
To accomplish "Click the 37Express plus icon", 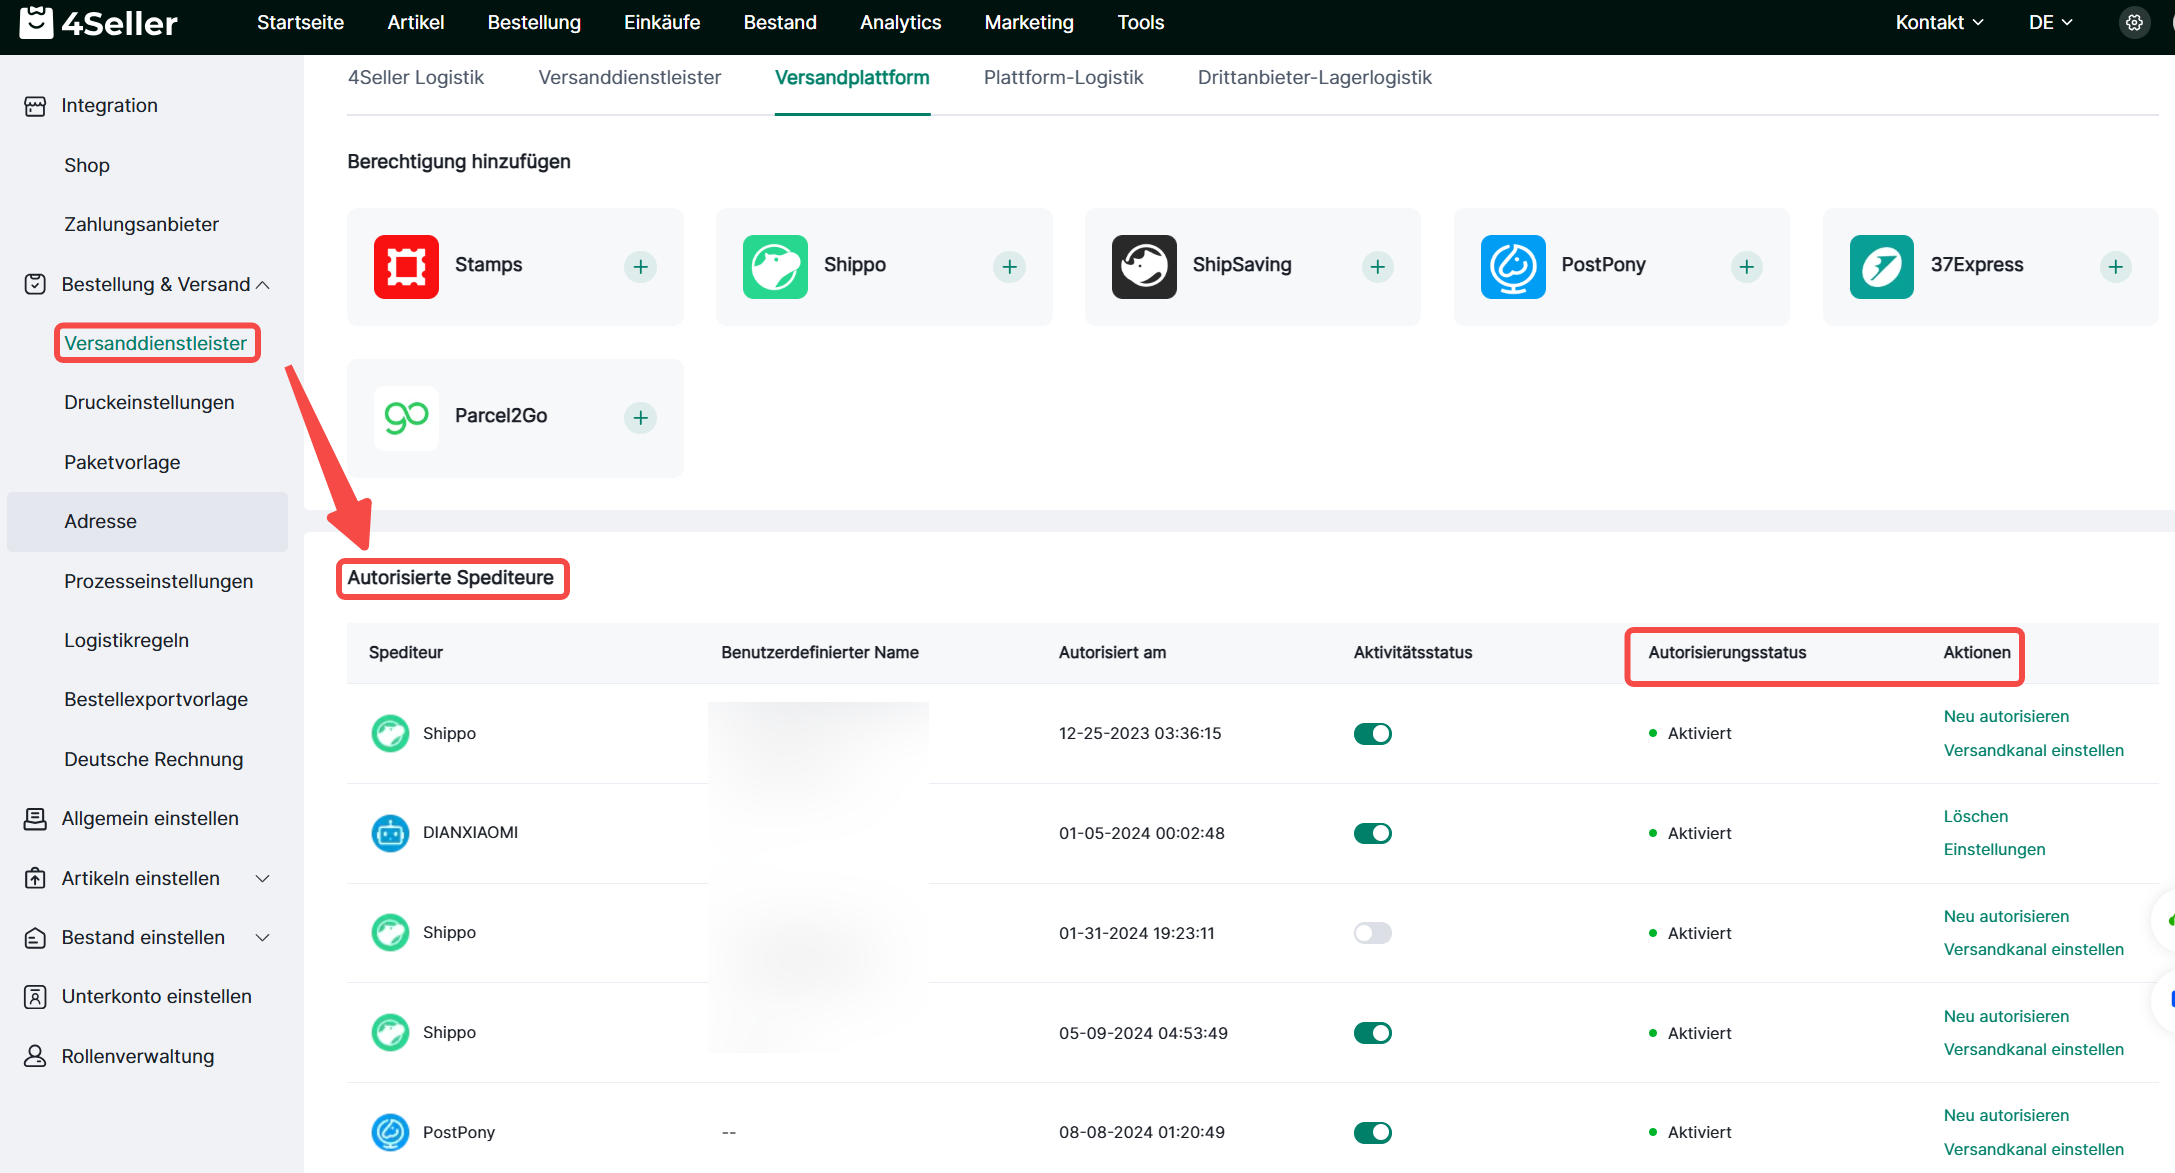I will tap(2115, 266).
